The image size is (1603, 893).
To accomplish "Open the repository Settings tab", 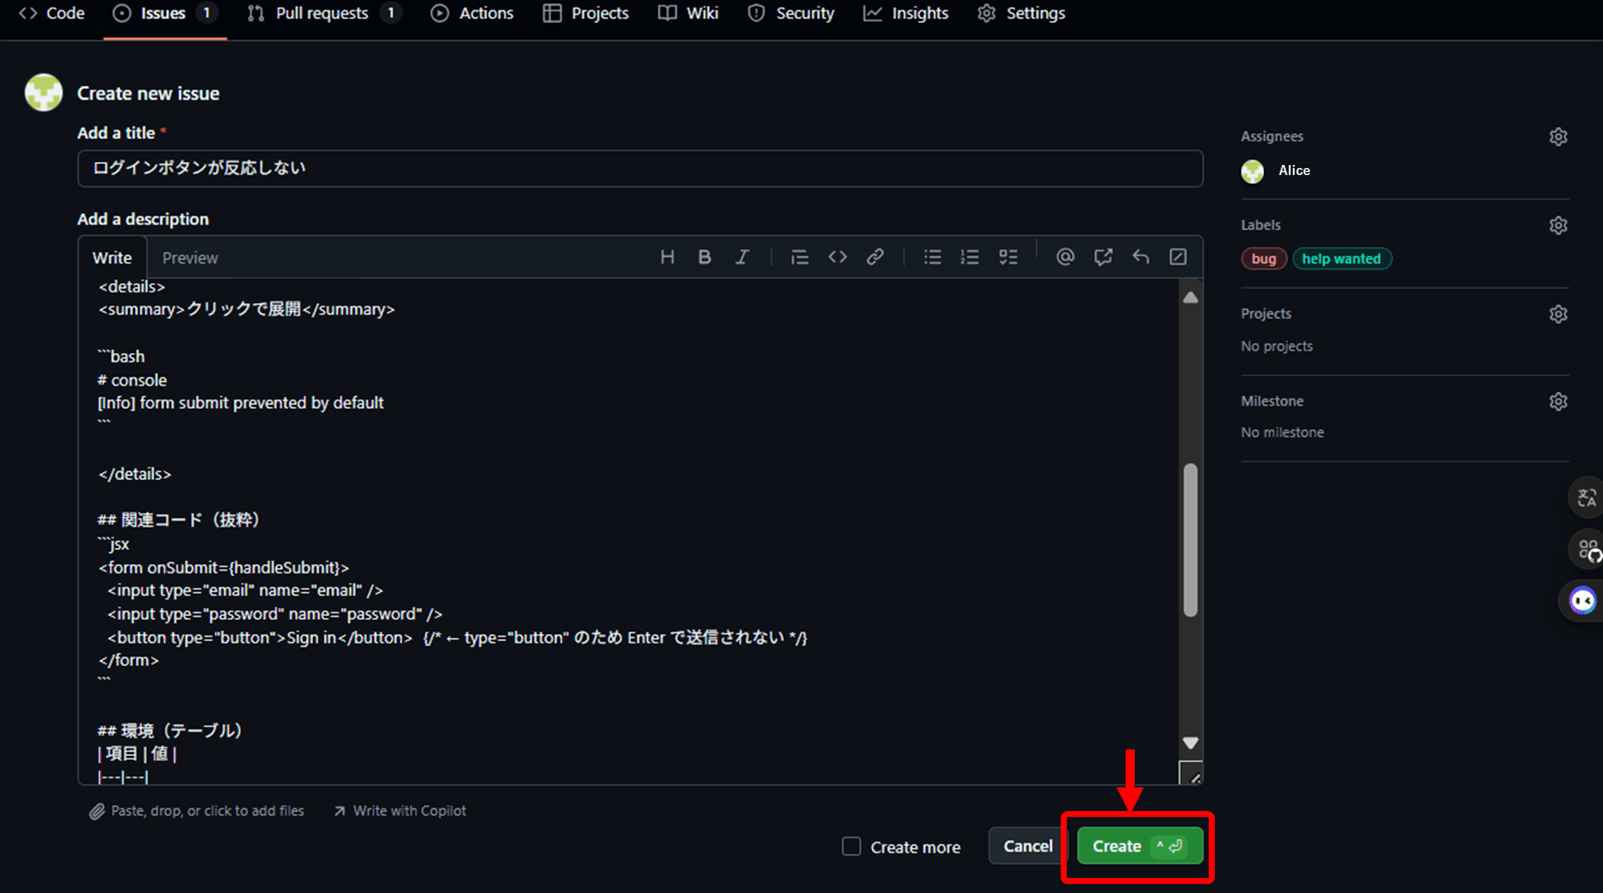I will tap(1021, 13).
